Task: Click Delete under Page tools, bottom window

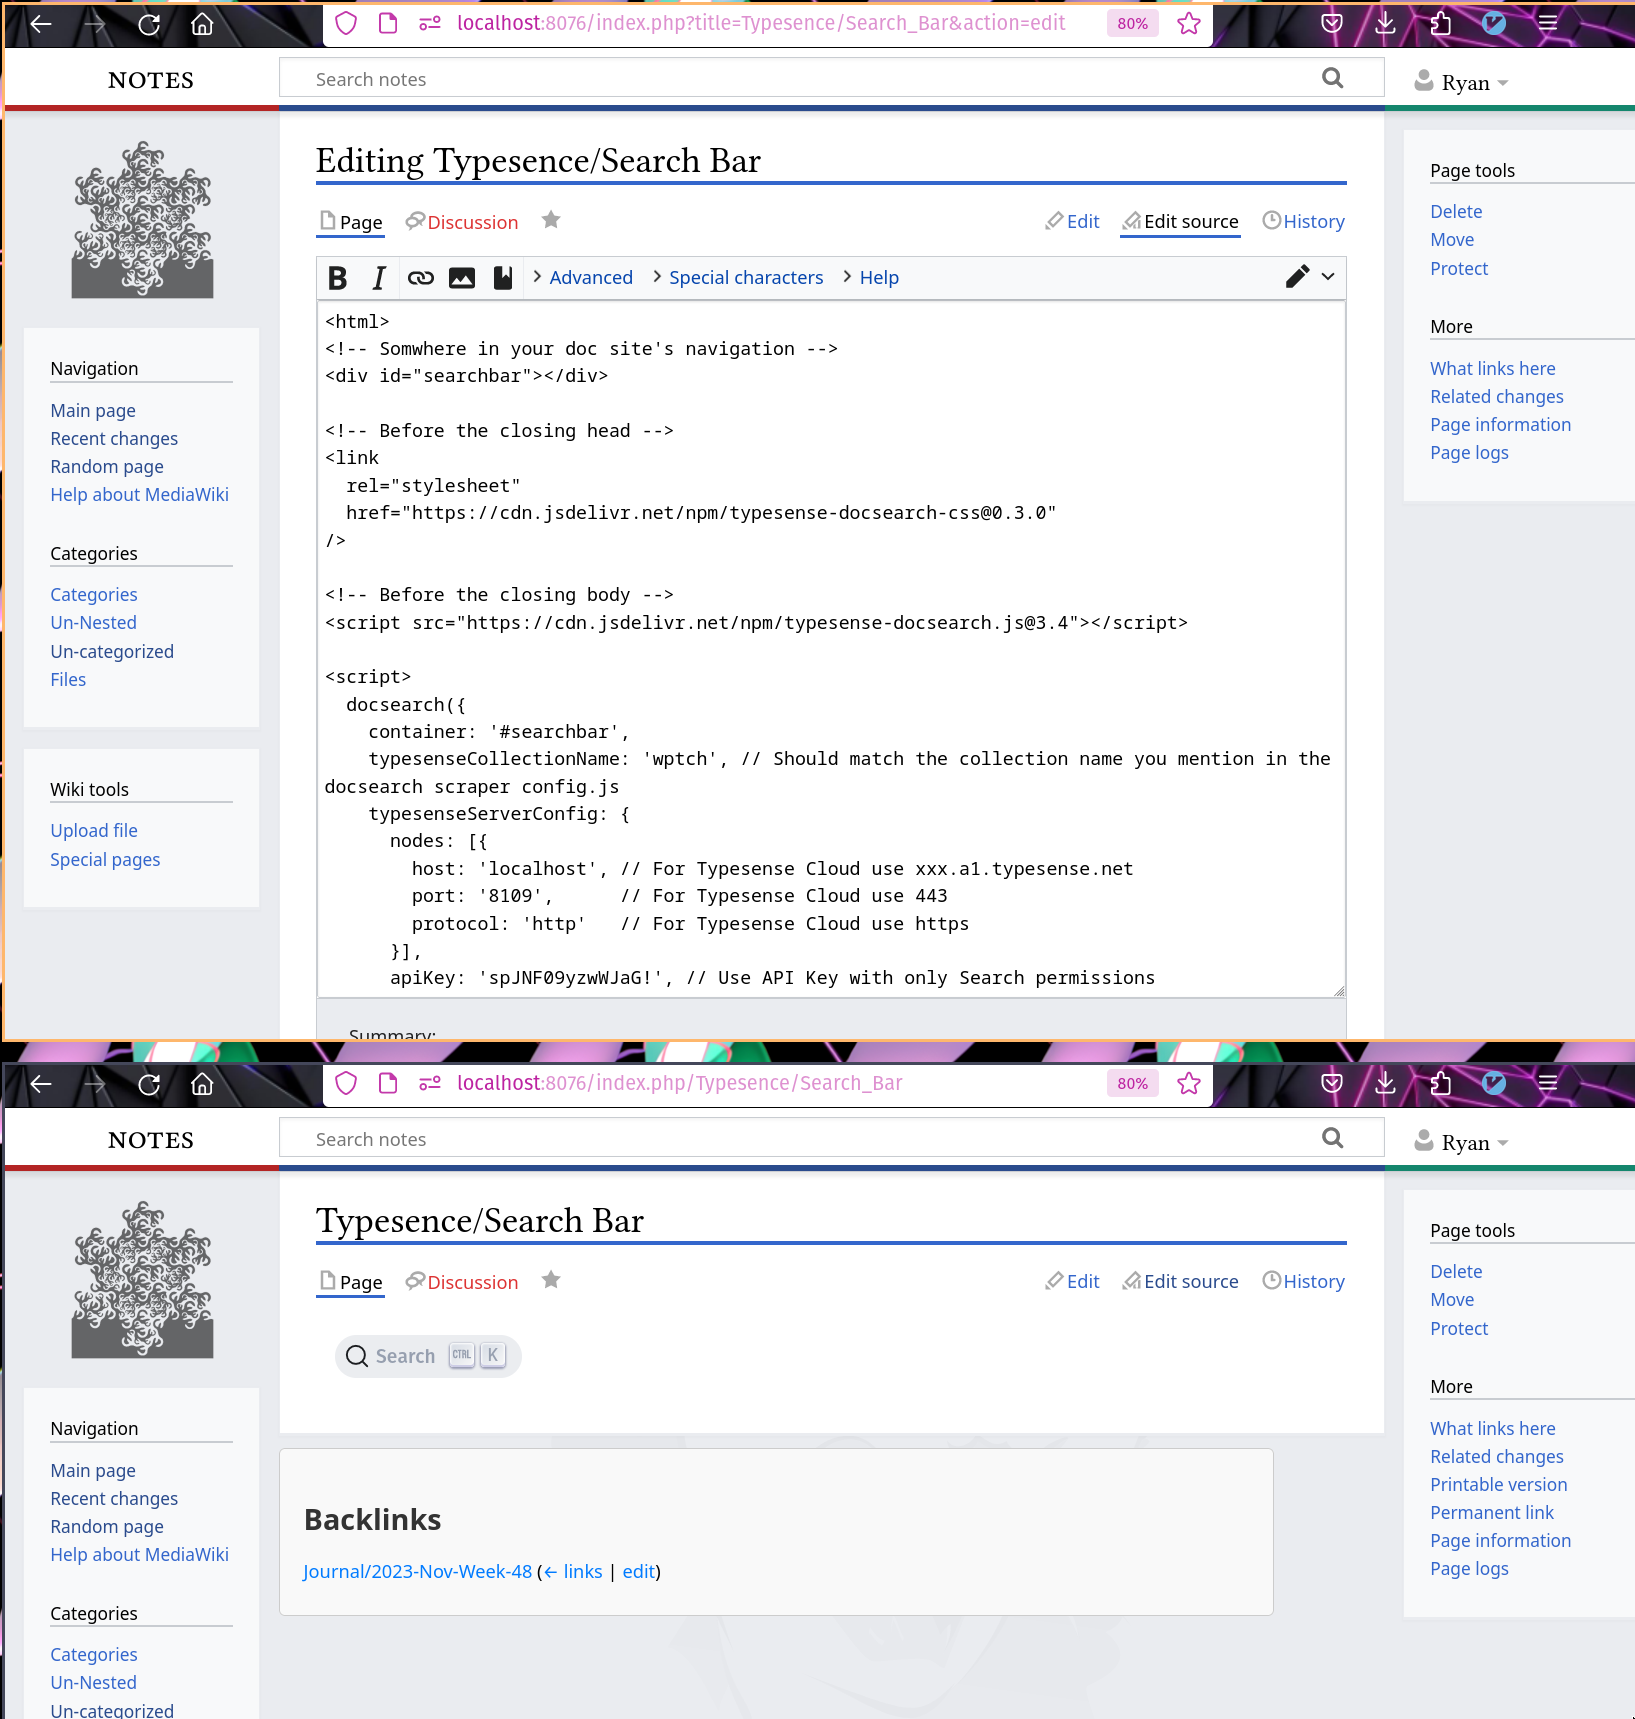Action: click(1456, 1271)
